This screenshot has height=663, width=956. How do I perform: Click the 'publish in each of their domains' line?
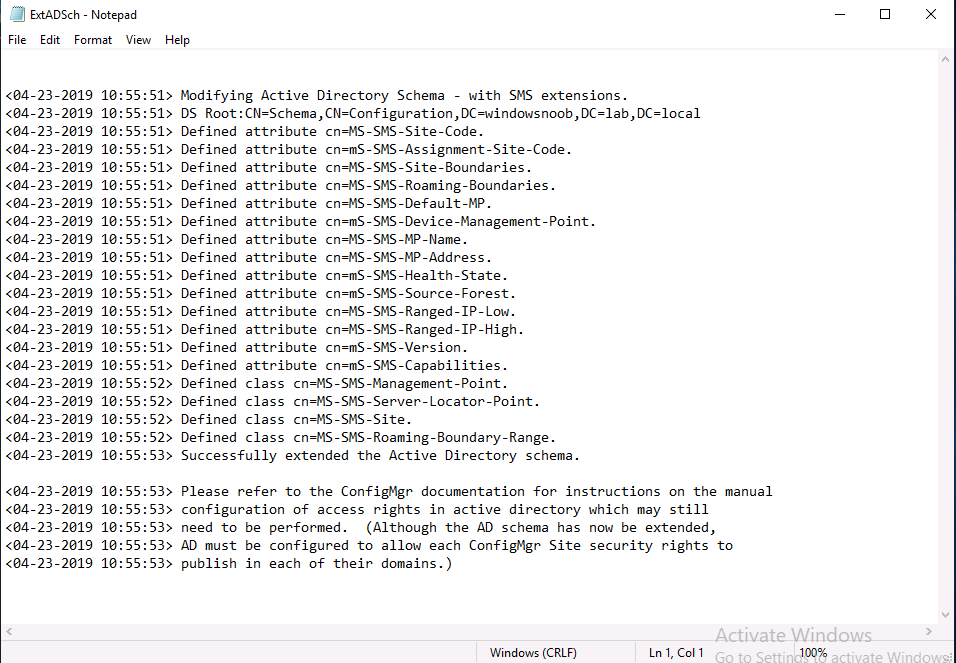[229, 564]
